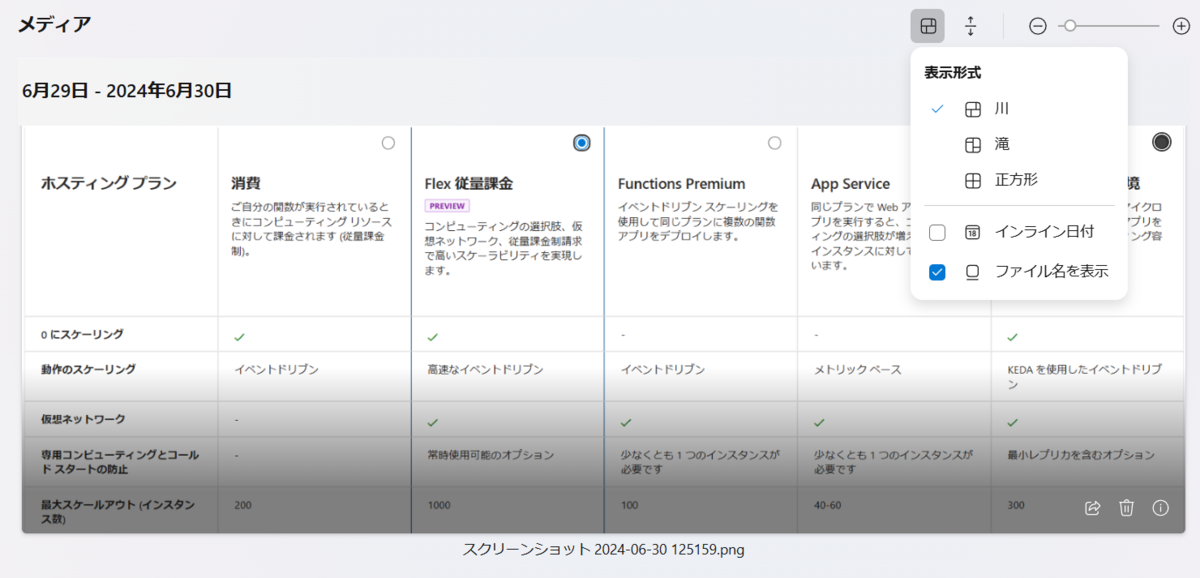Click the file name スクリーンショット 2024-06-30 125159.png
This screenshot has width=1200, height=578.
pyautogui.click(x=604, y=549)
